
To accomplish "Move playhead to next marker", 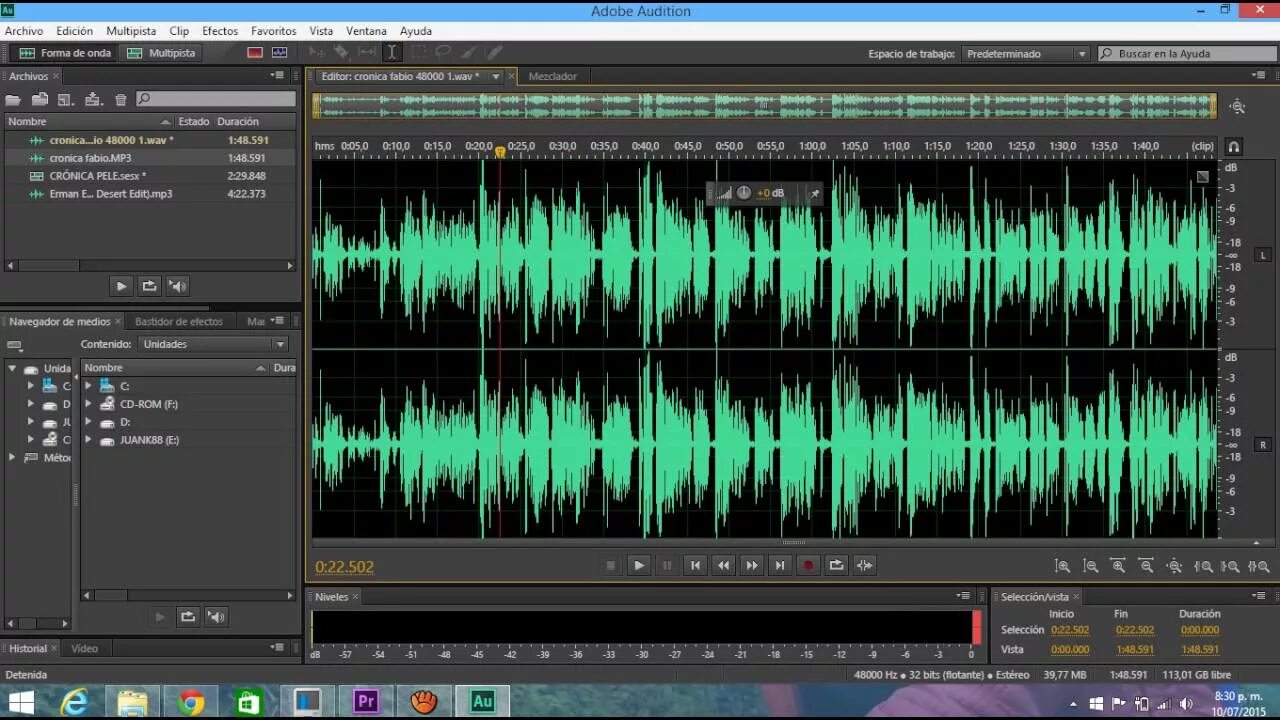I will [779, 565].
